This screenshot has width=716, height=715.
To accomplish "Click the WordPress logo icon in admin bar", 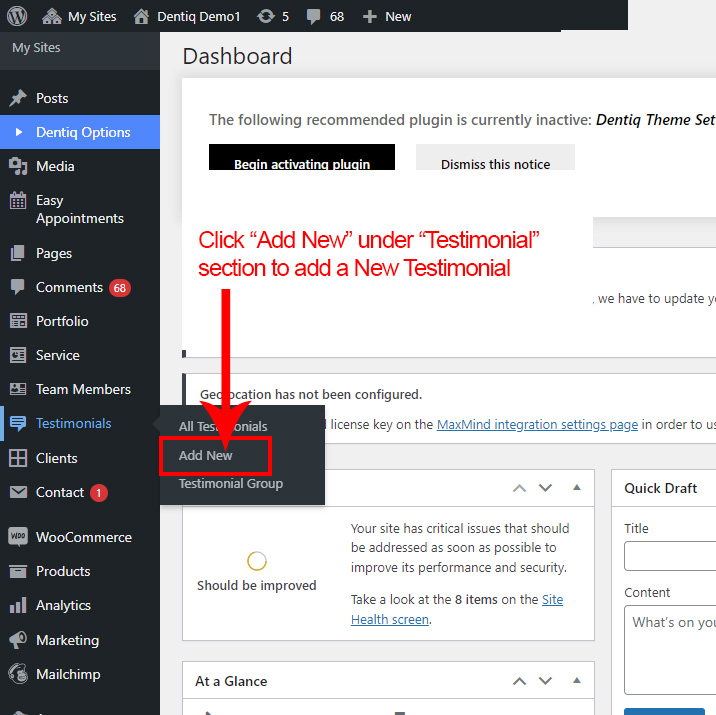I will pyautogui.click(x=19, y=16).
